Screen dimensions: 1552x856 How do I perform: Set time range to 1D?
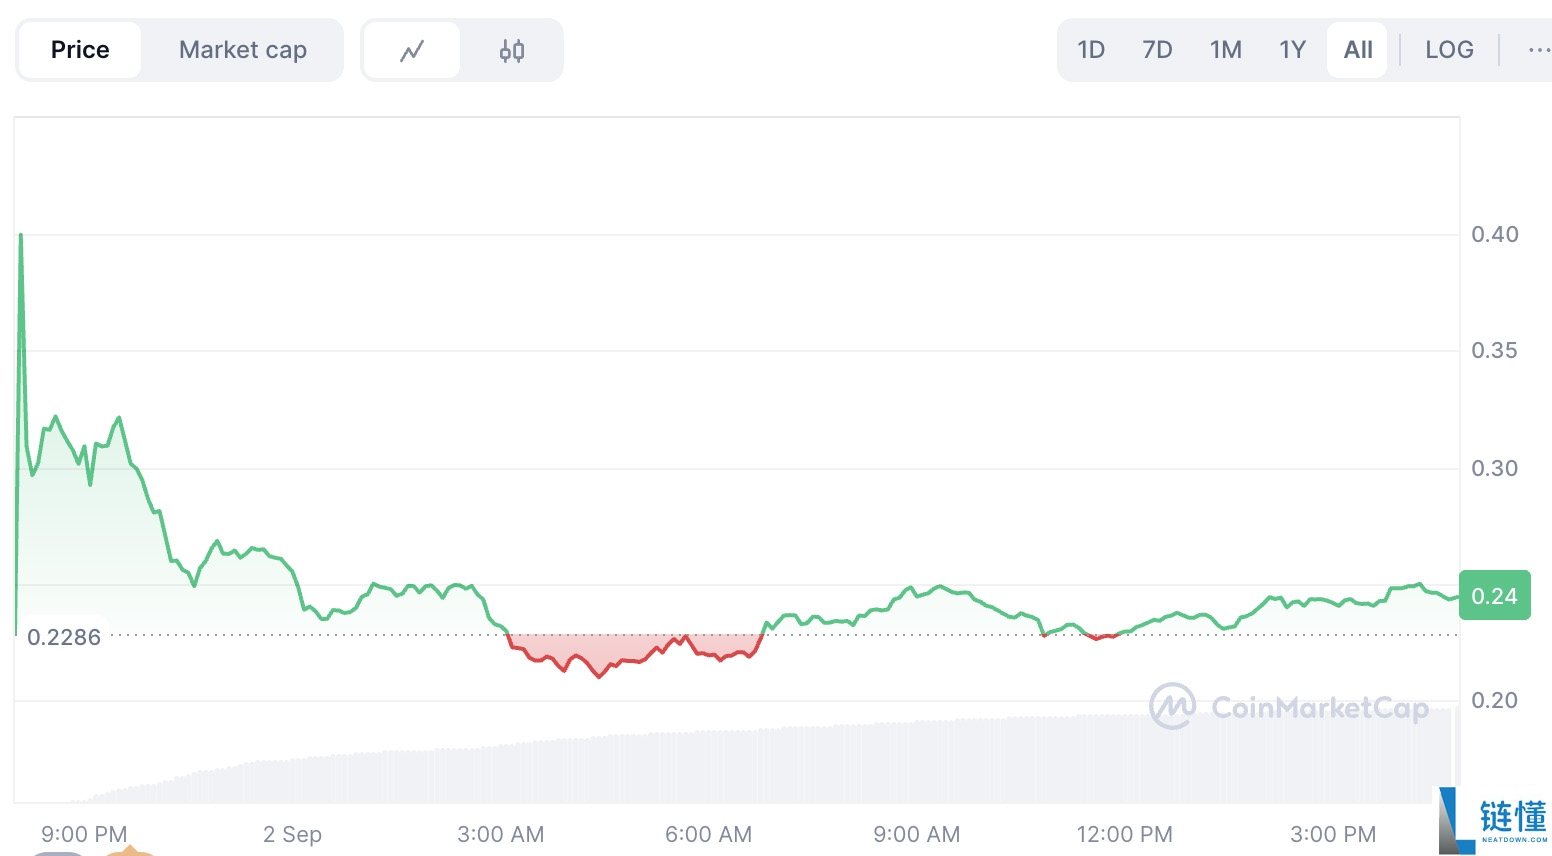click(1091, 50)
